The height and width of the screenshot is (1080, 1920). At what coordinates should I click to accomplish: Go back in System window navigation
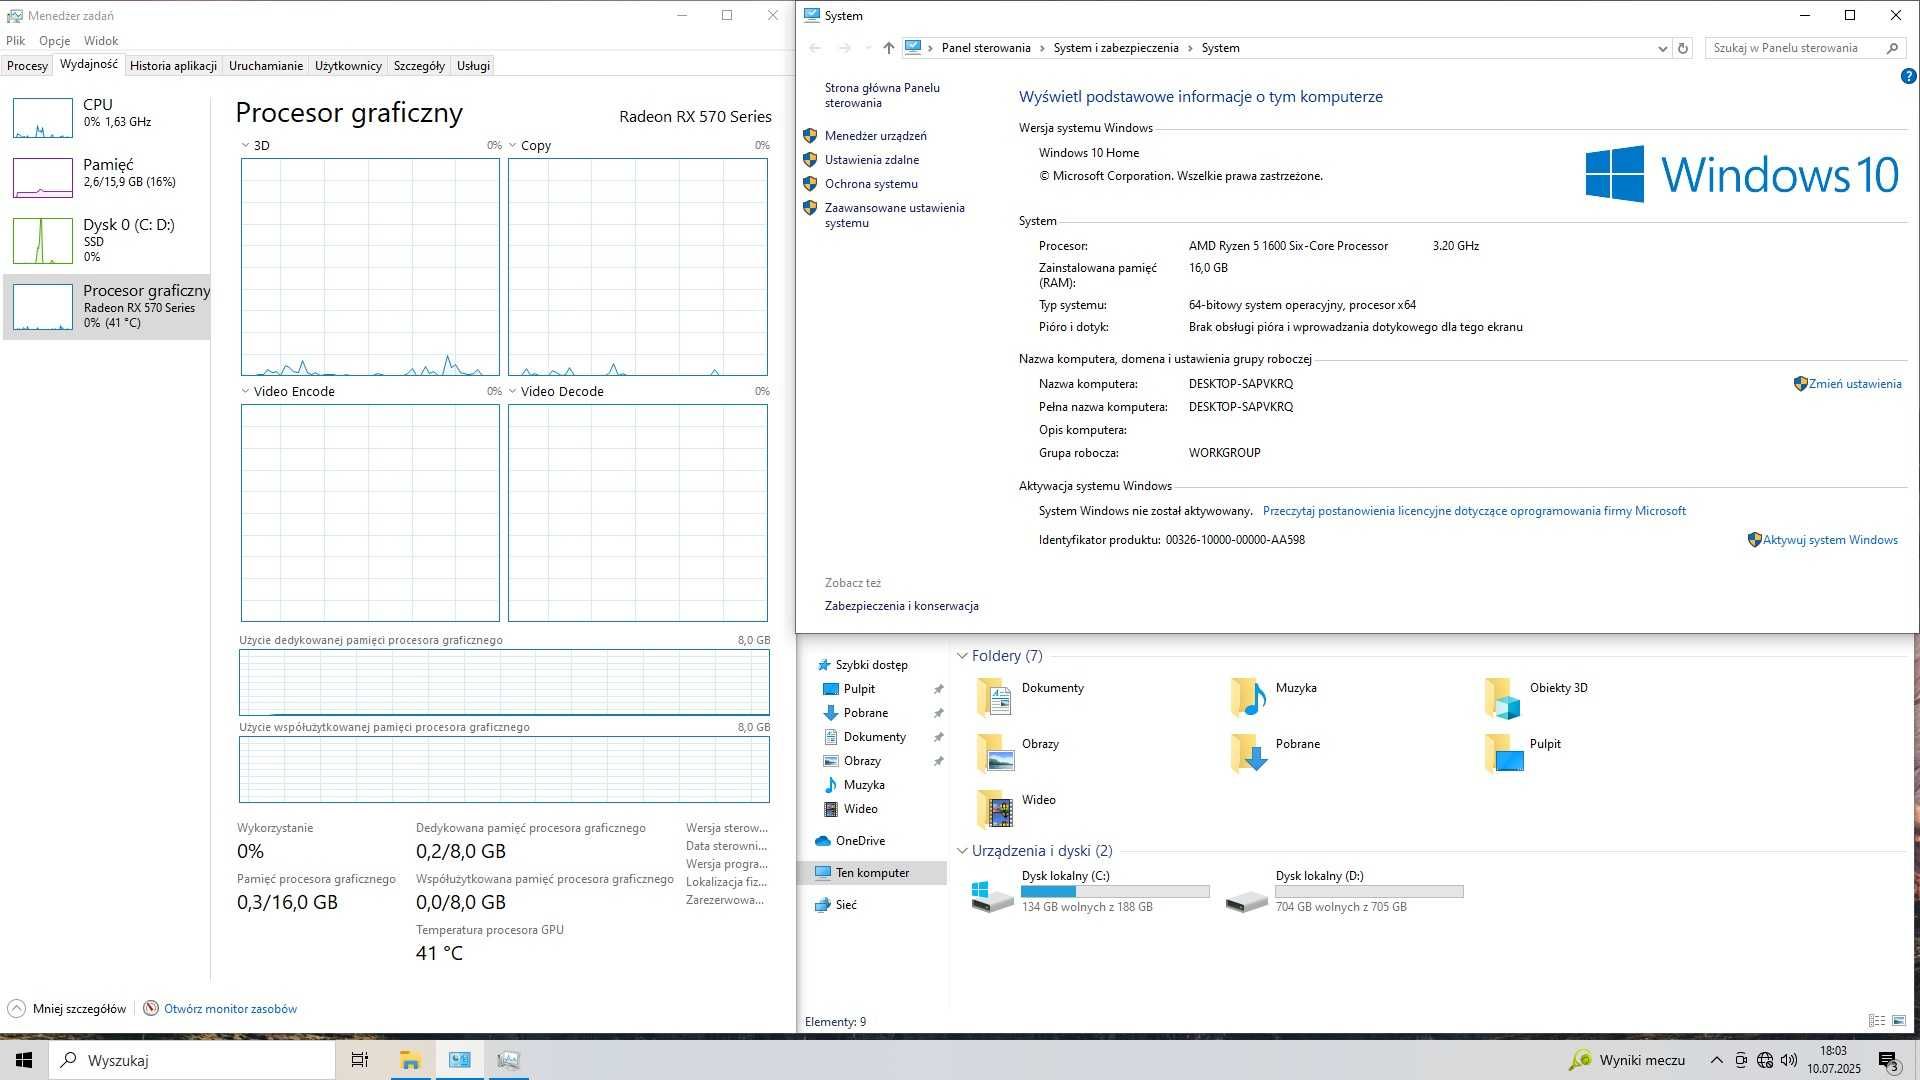tap(814, 48)
